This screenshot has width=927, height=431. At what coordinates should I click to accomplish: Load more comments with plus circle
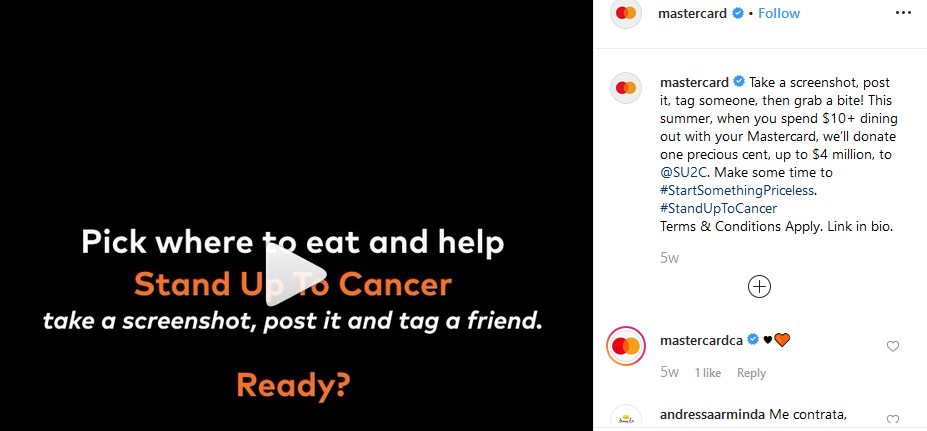(759, 287)
